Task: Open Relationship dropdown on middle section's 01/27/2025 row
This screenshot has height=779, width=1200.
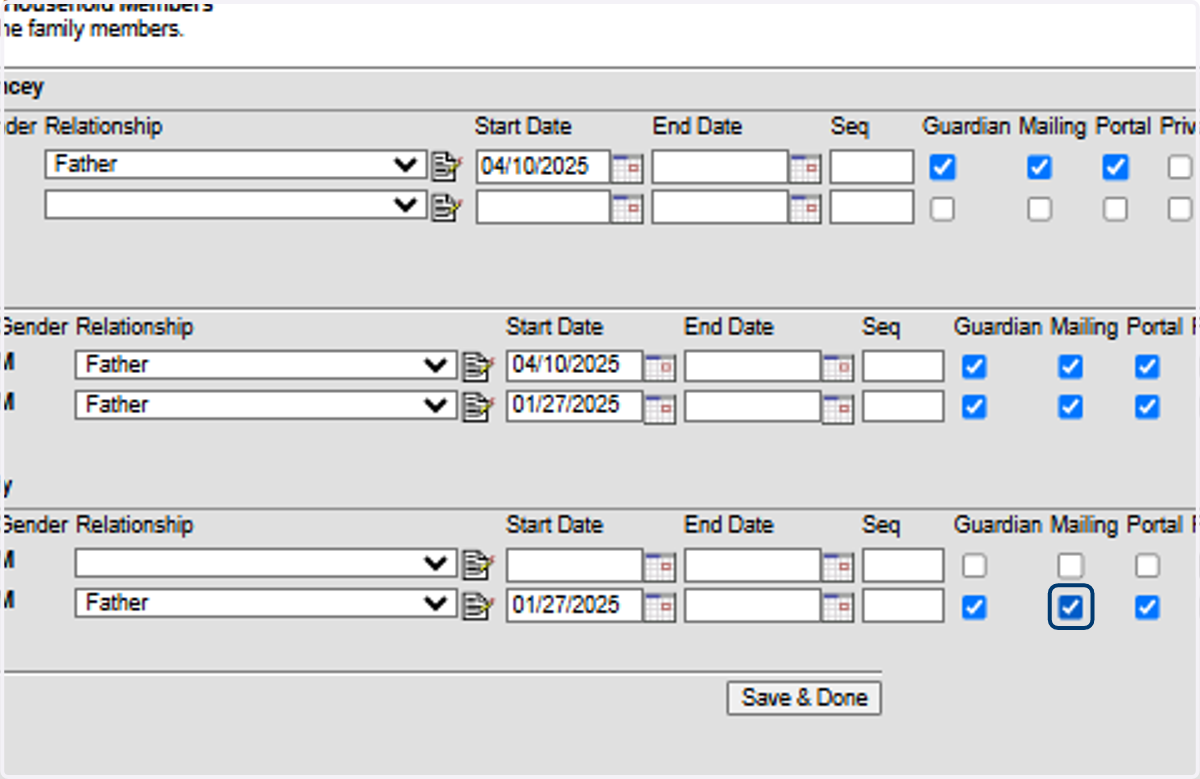Action: tap(266, 405)
